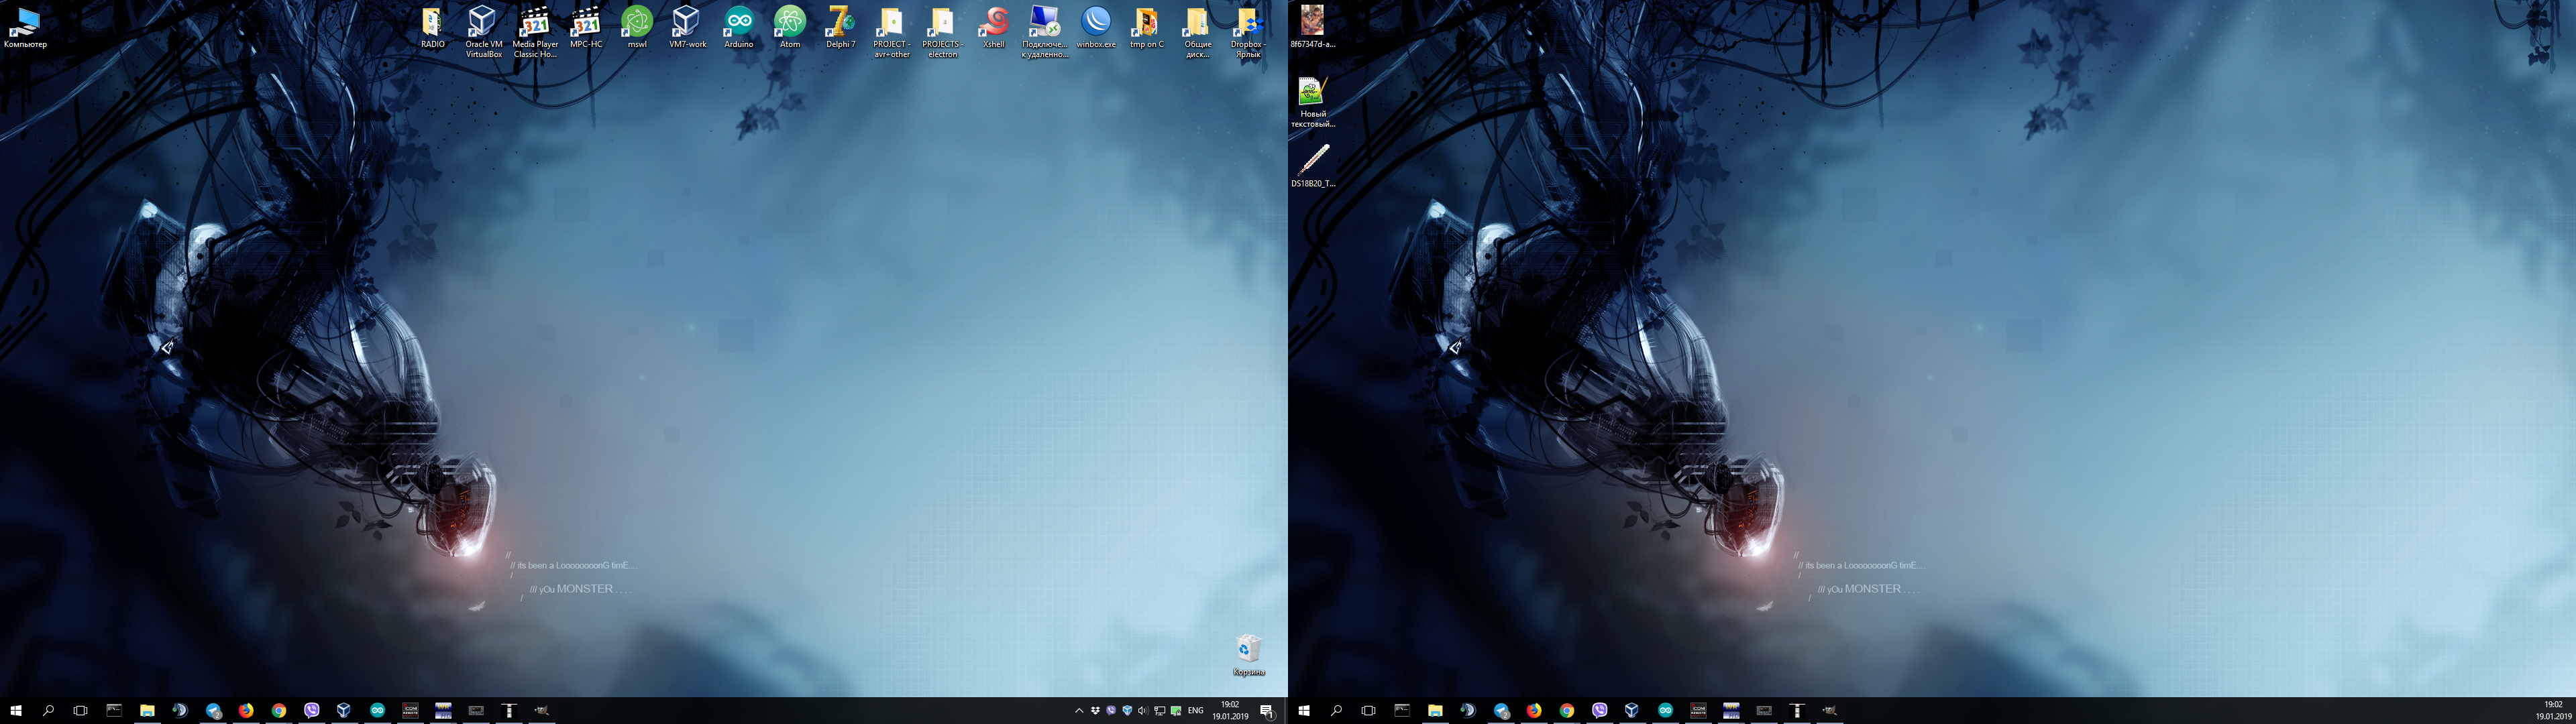Select the tmp on C shortcut

point(1147,27)
